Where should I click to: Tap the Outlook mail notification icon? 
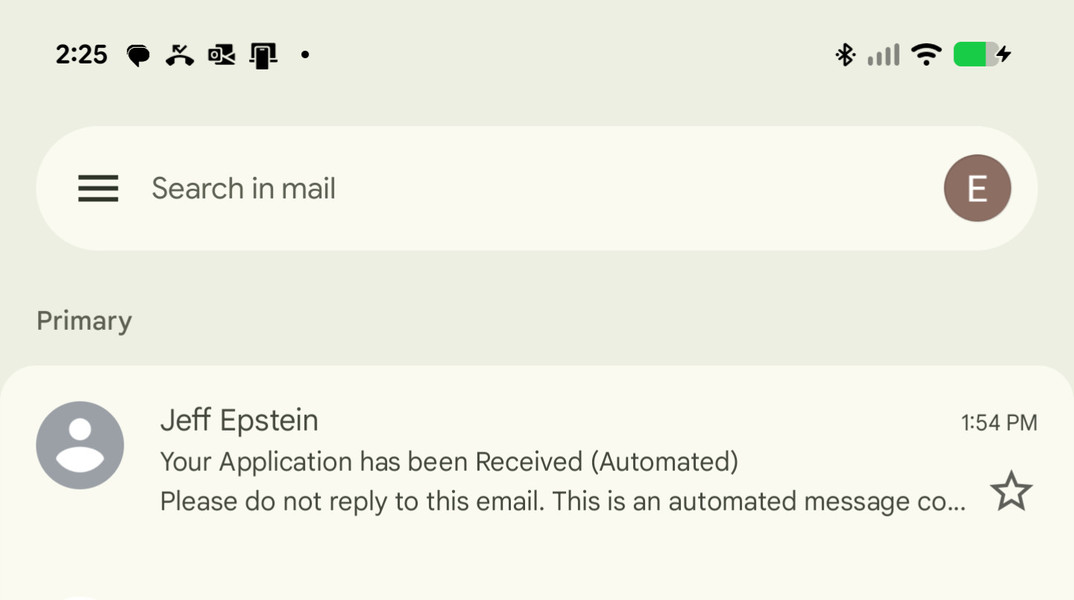(x=221, y=55)
